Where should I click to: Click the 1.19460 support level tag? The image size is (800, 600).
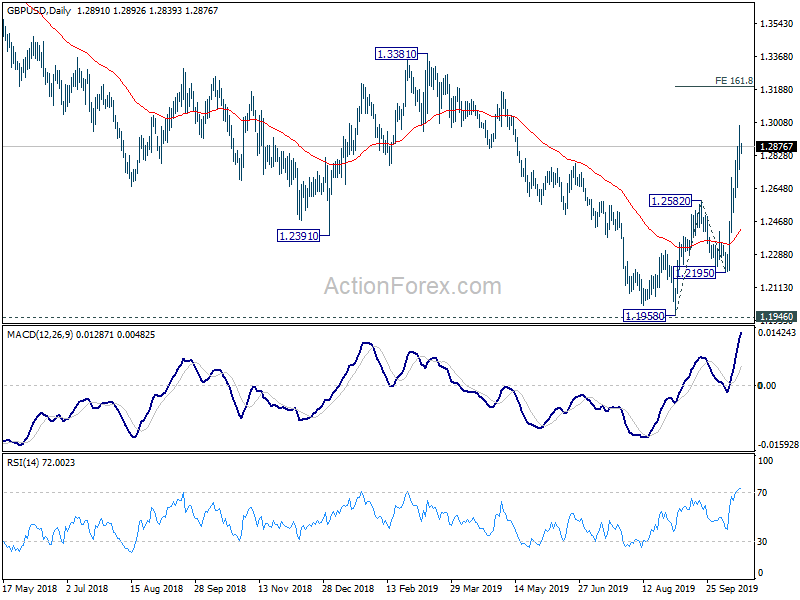[777, 317]
